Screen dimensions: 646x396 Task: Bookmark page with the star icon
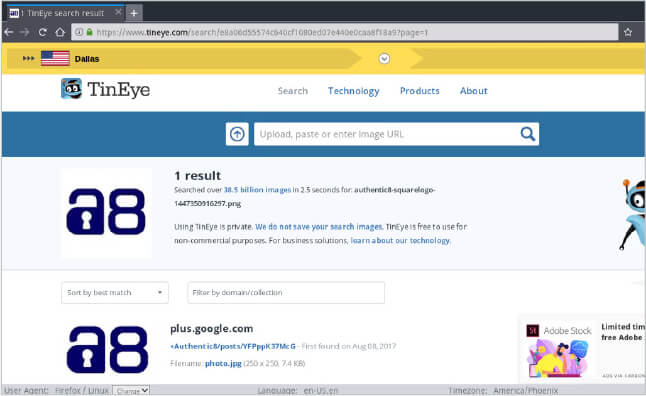[628, 32]
